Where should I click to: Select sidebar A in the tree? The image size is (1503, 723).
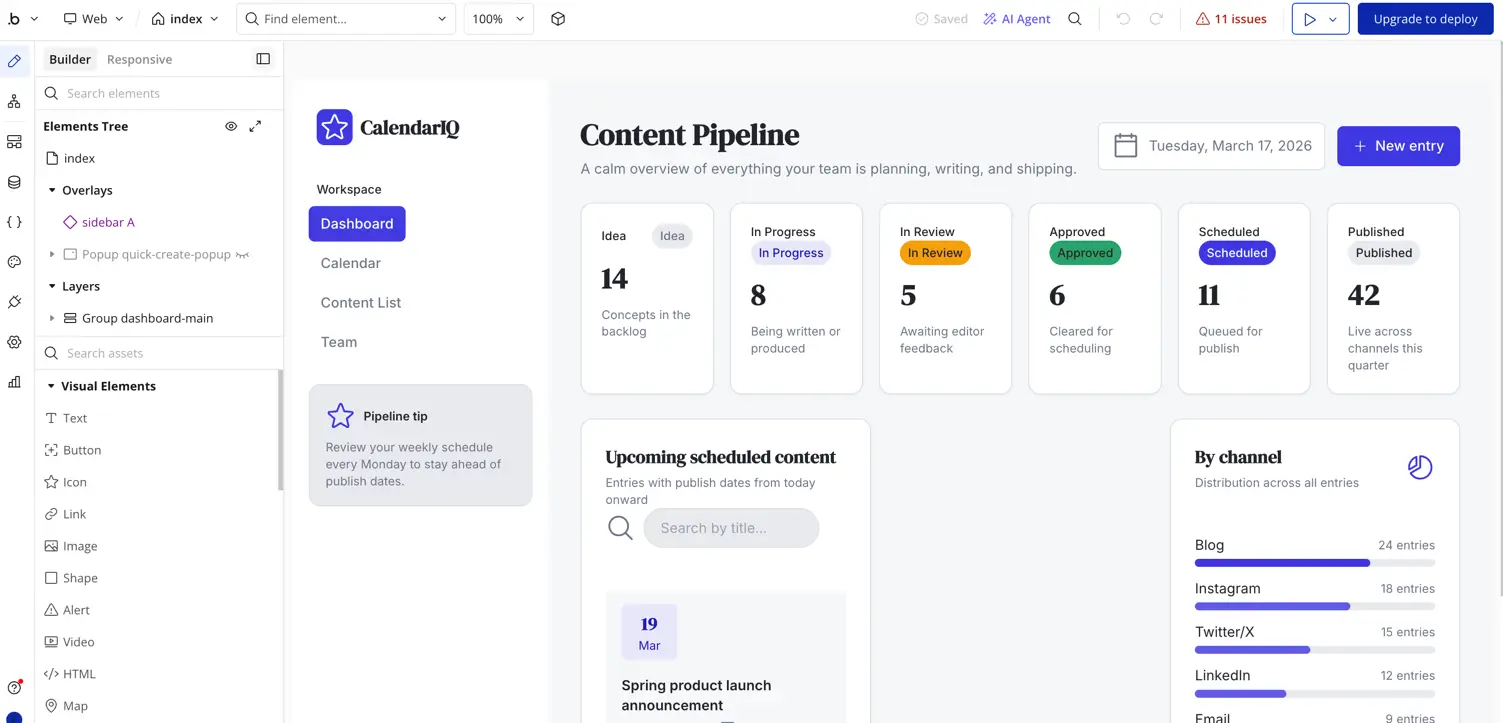(x=98, y=222)
